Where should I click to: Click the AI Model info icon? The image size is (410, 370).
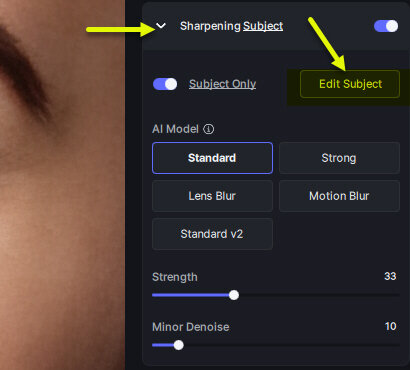tap(209, 129)
